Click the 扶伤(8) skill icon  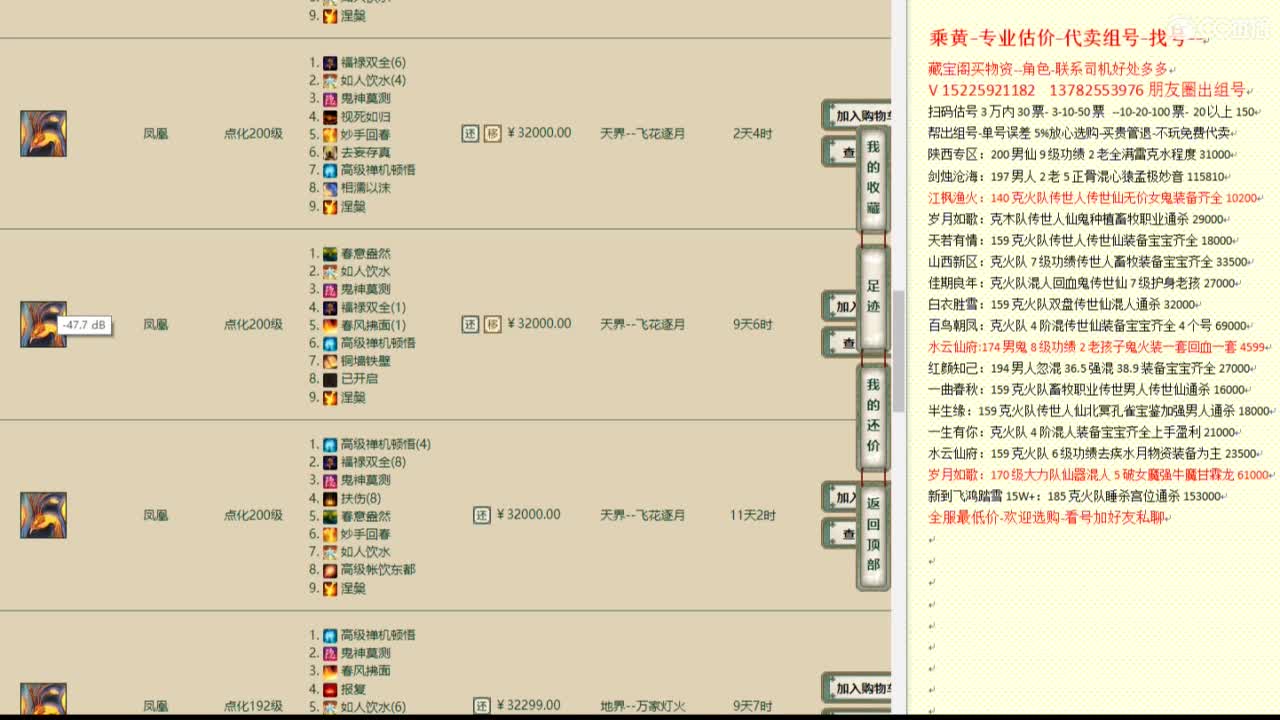(x=330, y=498)
